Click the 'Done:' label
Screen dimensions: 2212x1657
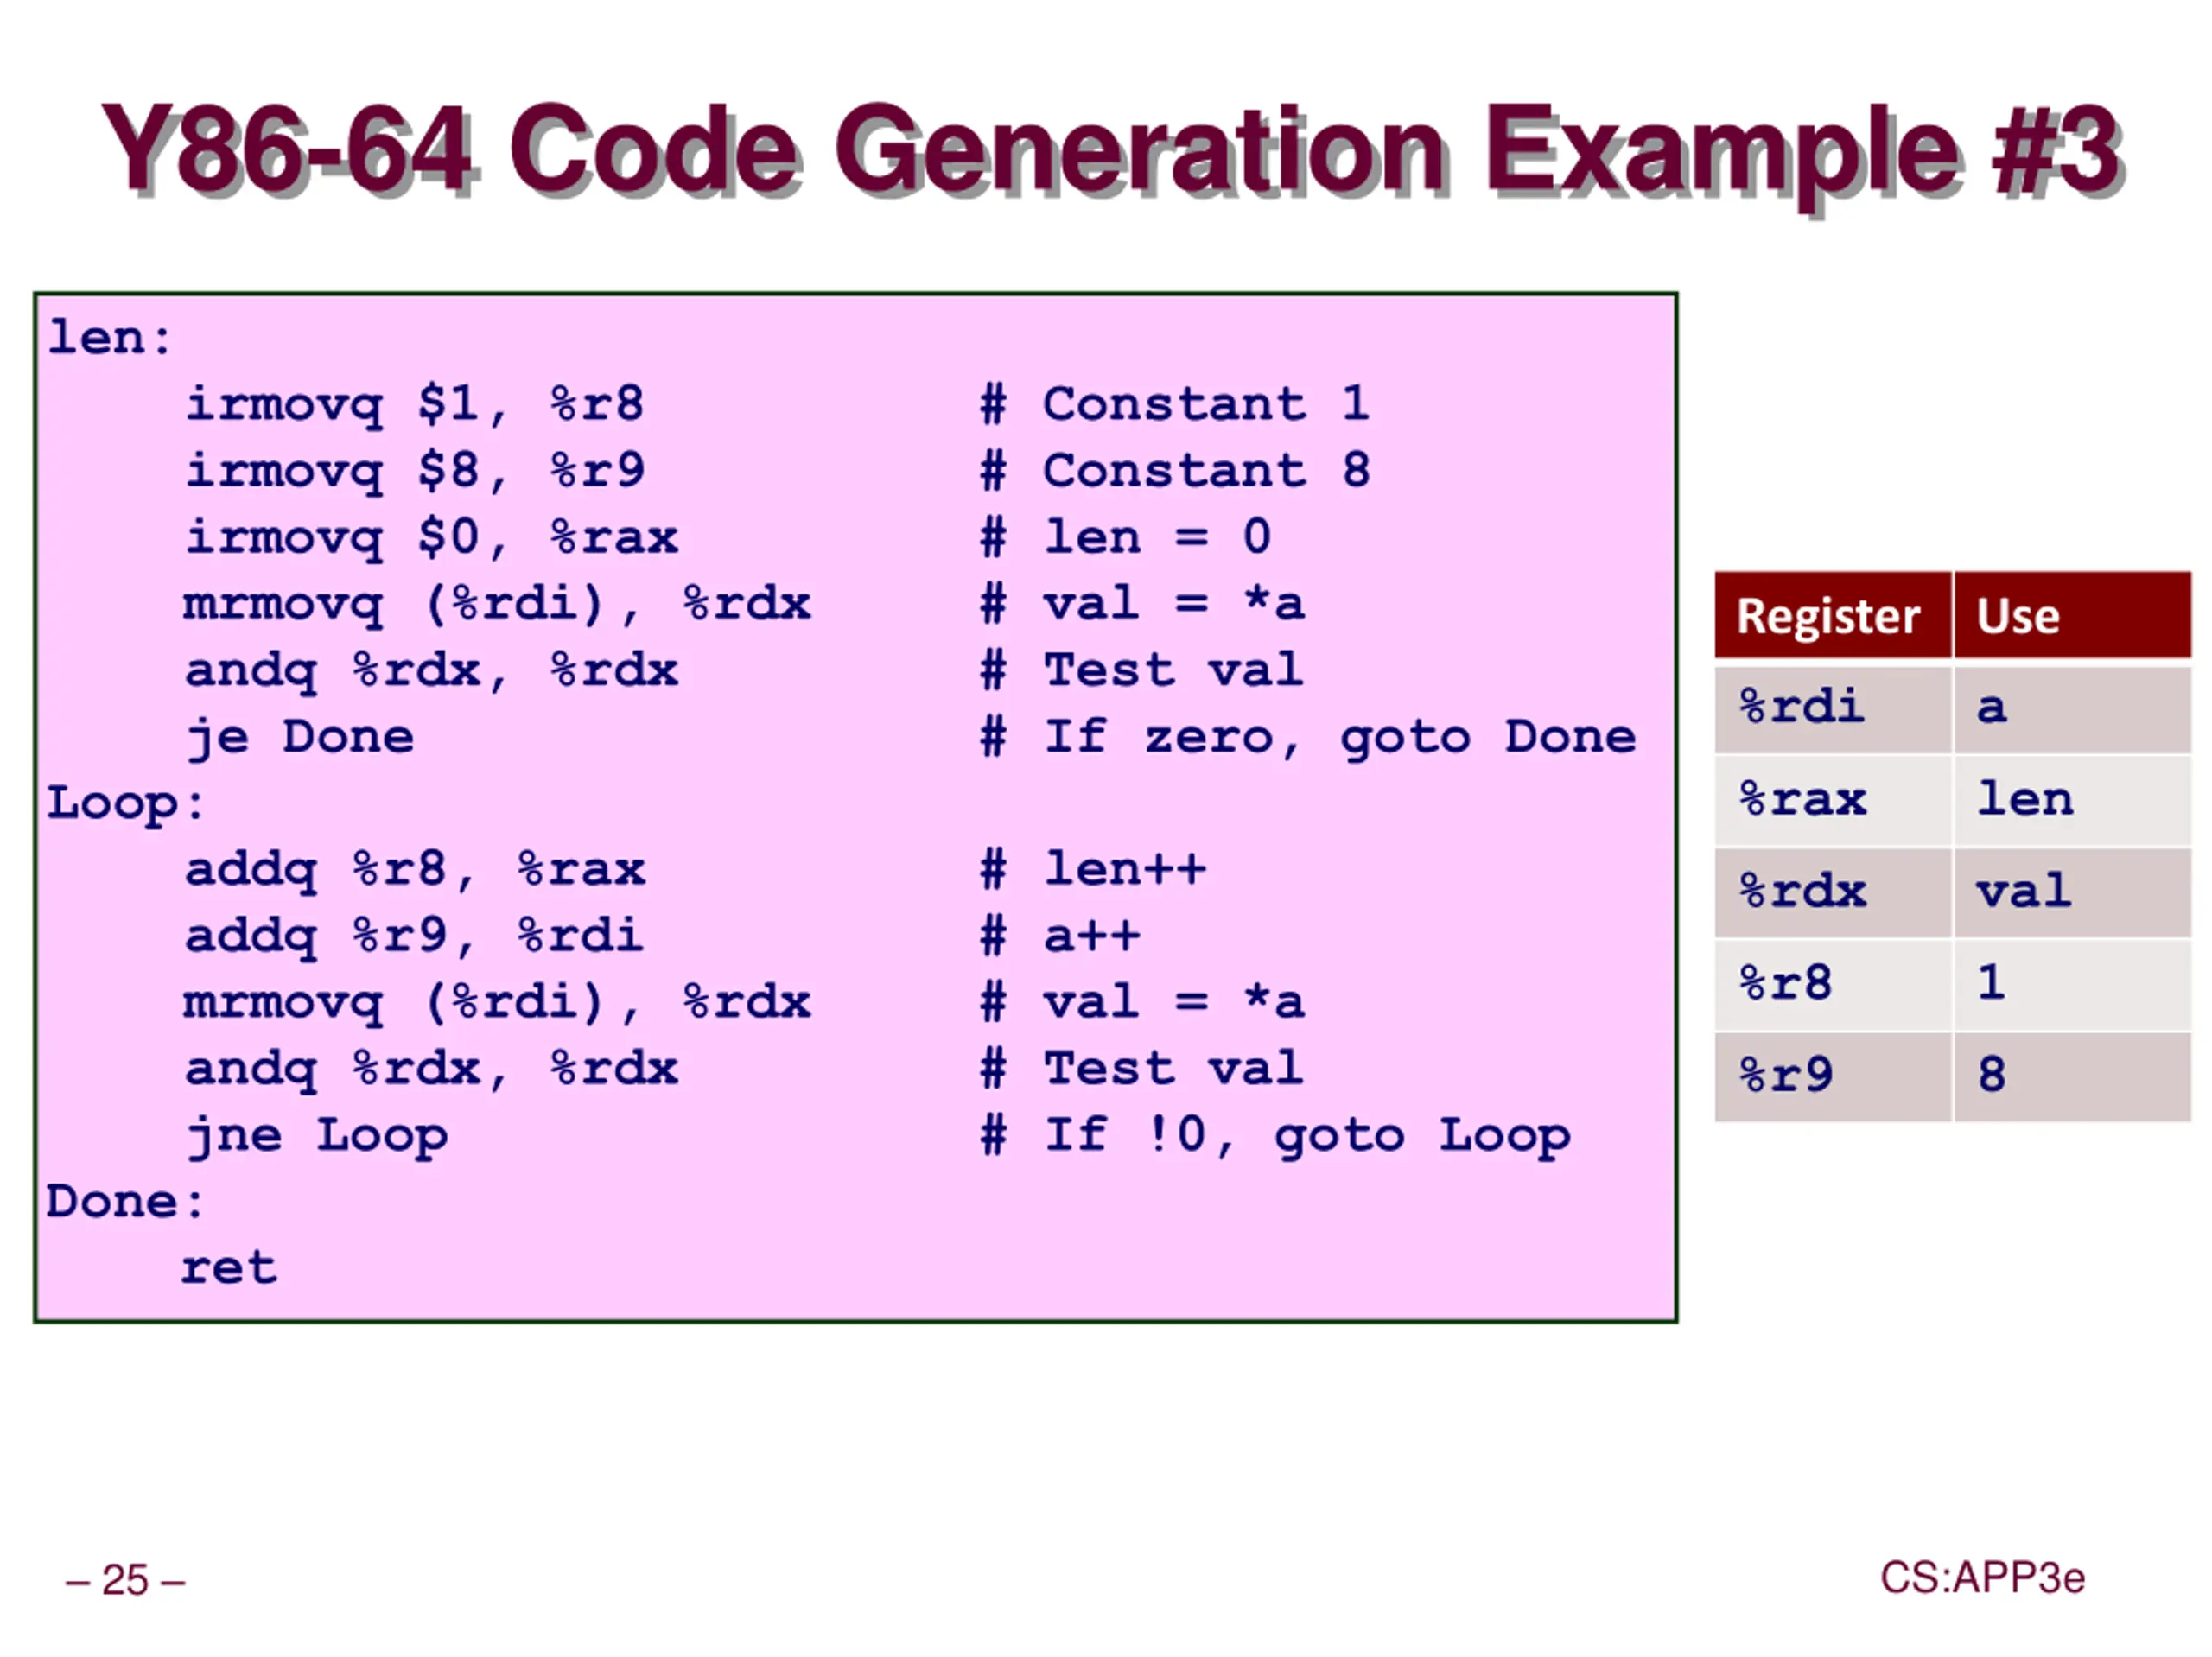coord(126,1202)
